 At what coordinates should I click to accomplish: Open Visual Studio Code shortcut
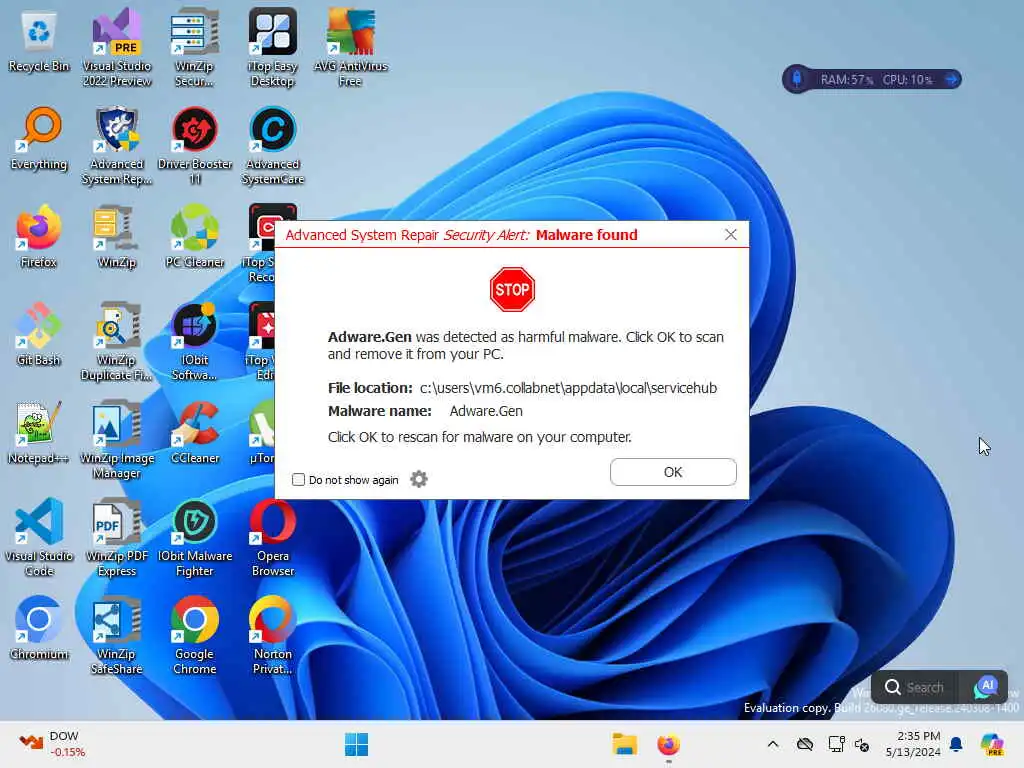39,537
